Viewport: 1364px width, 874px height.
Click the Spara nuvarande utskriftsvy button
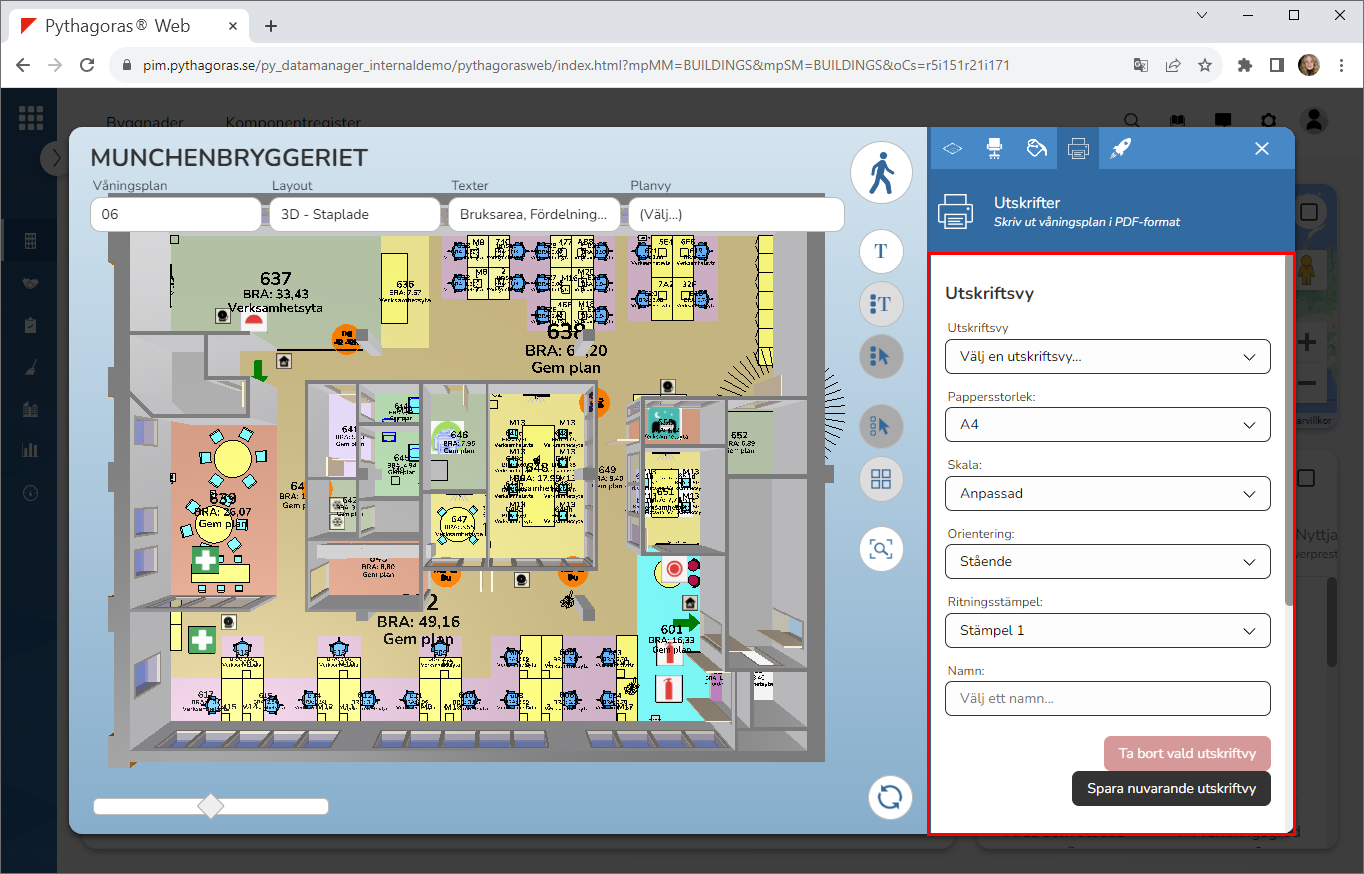pyautogui.click(x=1171, y=788)
